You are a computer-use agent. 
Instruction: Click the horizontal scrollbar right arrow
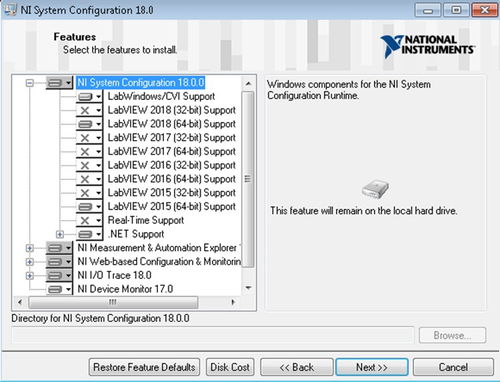tap(233, 302)
